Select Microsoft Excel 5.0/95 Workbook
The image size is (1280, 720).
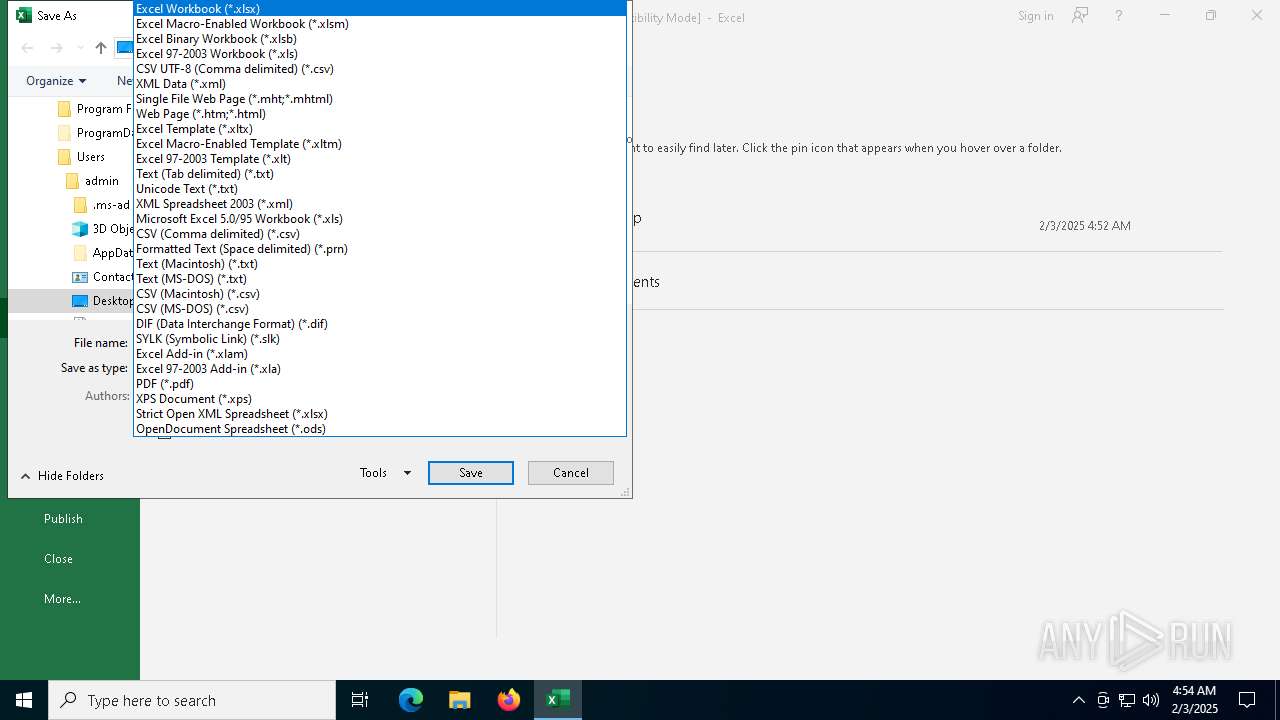pyautogui.click(x=380, y=219)
